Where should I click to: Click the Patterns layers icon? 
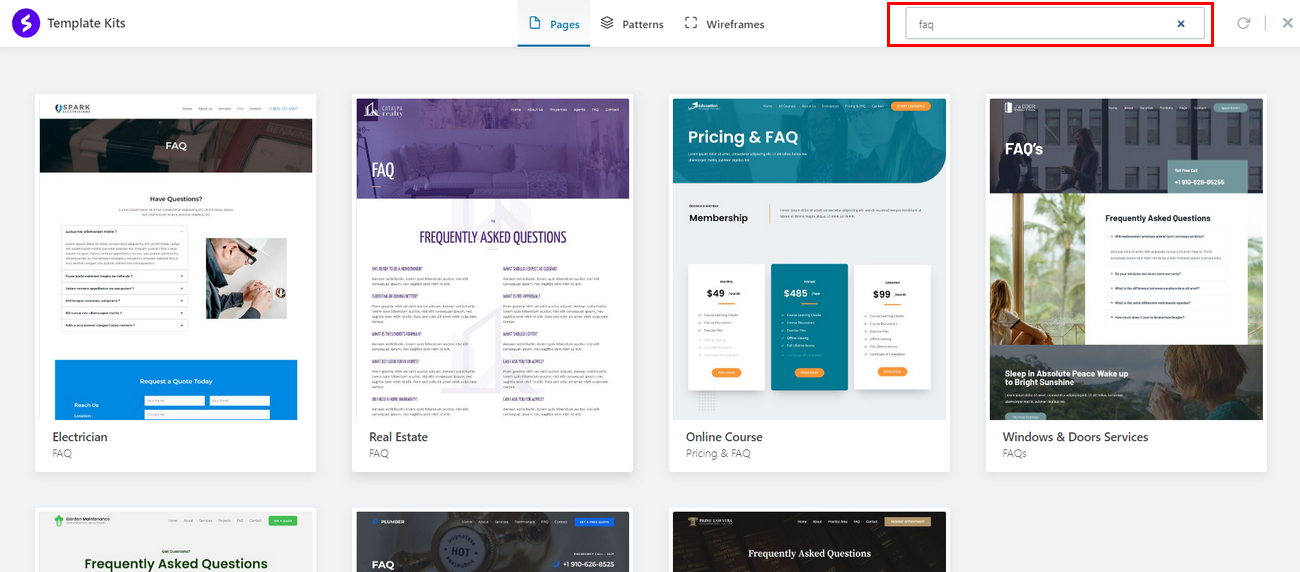pyautogui.click(x=607, y=23)
